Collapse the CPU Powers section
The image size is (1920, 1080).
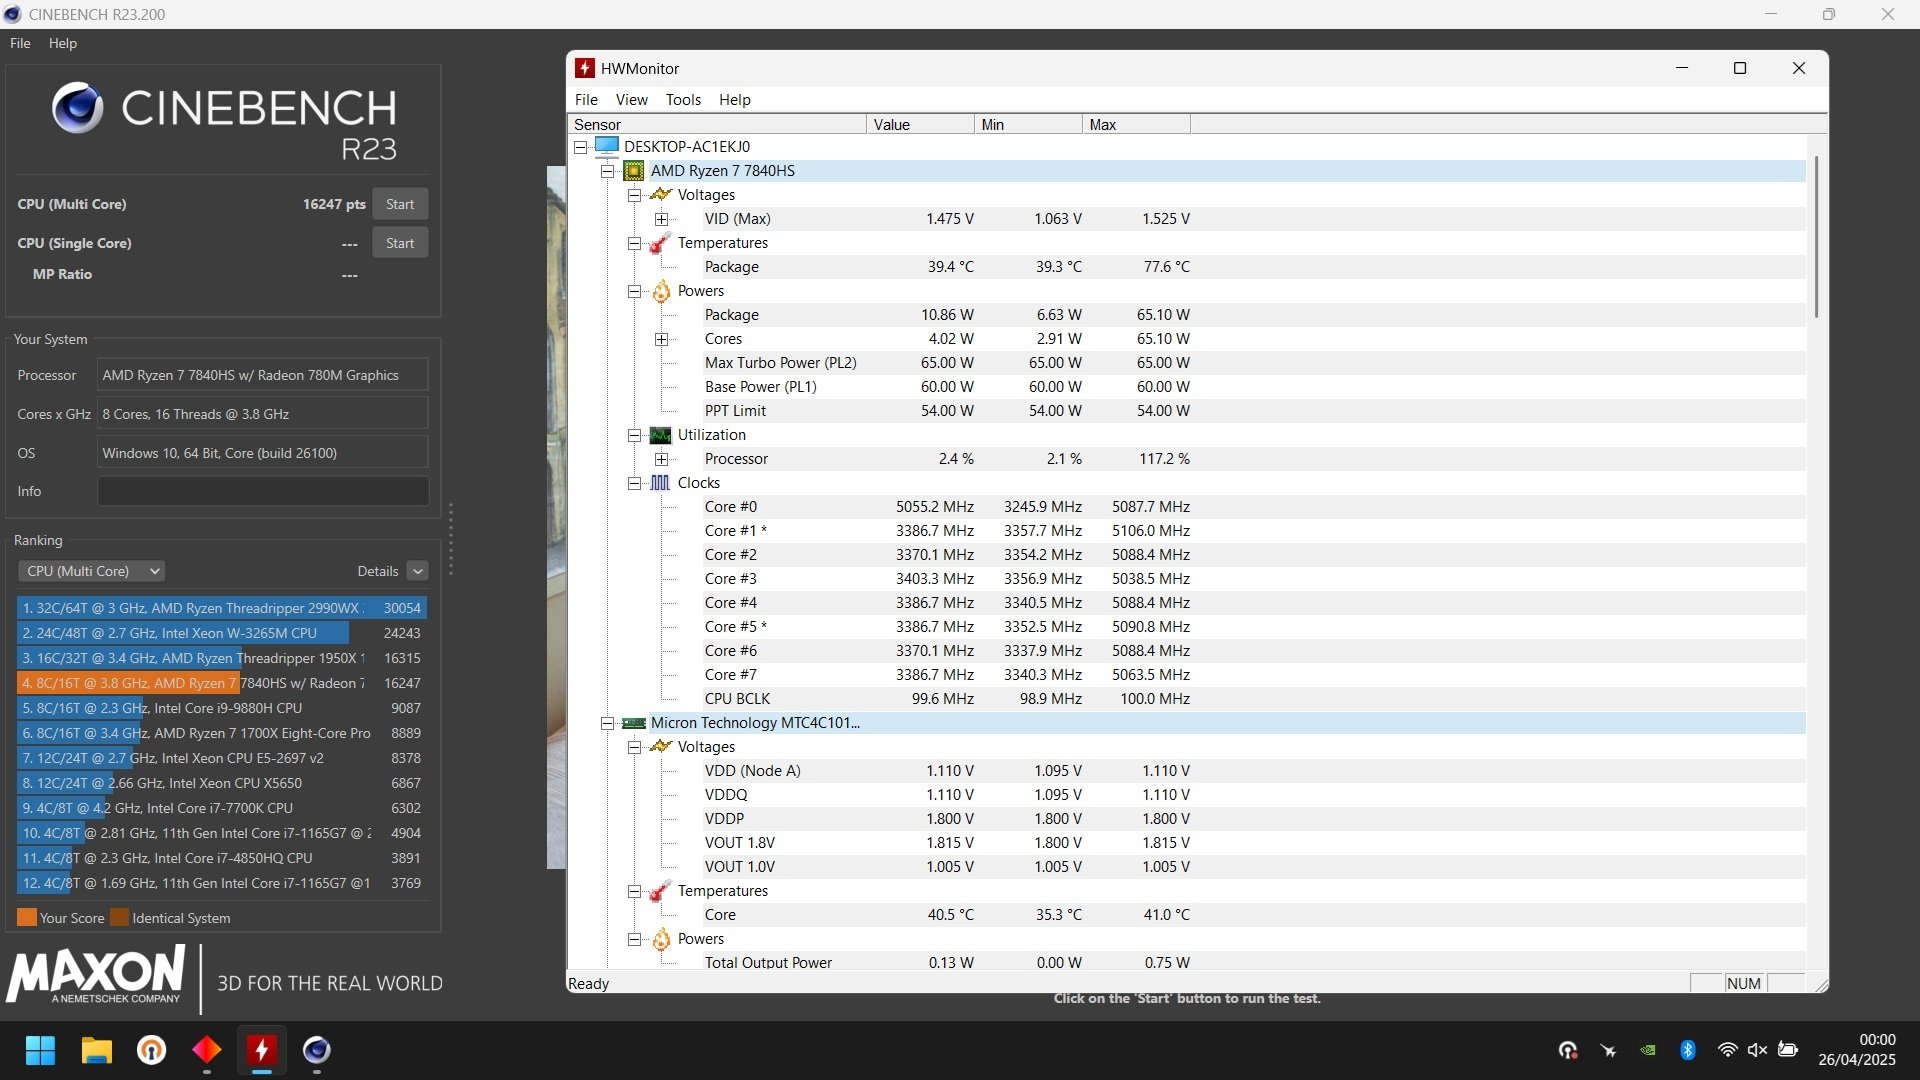pyautogui.click(x=634, y=291)
